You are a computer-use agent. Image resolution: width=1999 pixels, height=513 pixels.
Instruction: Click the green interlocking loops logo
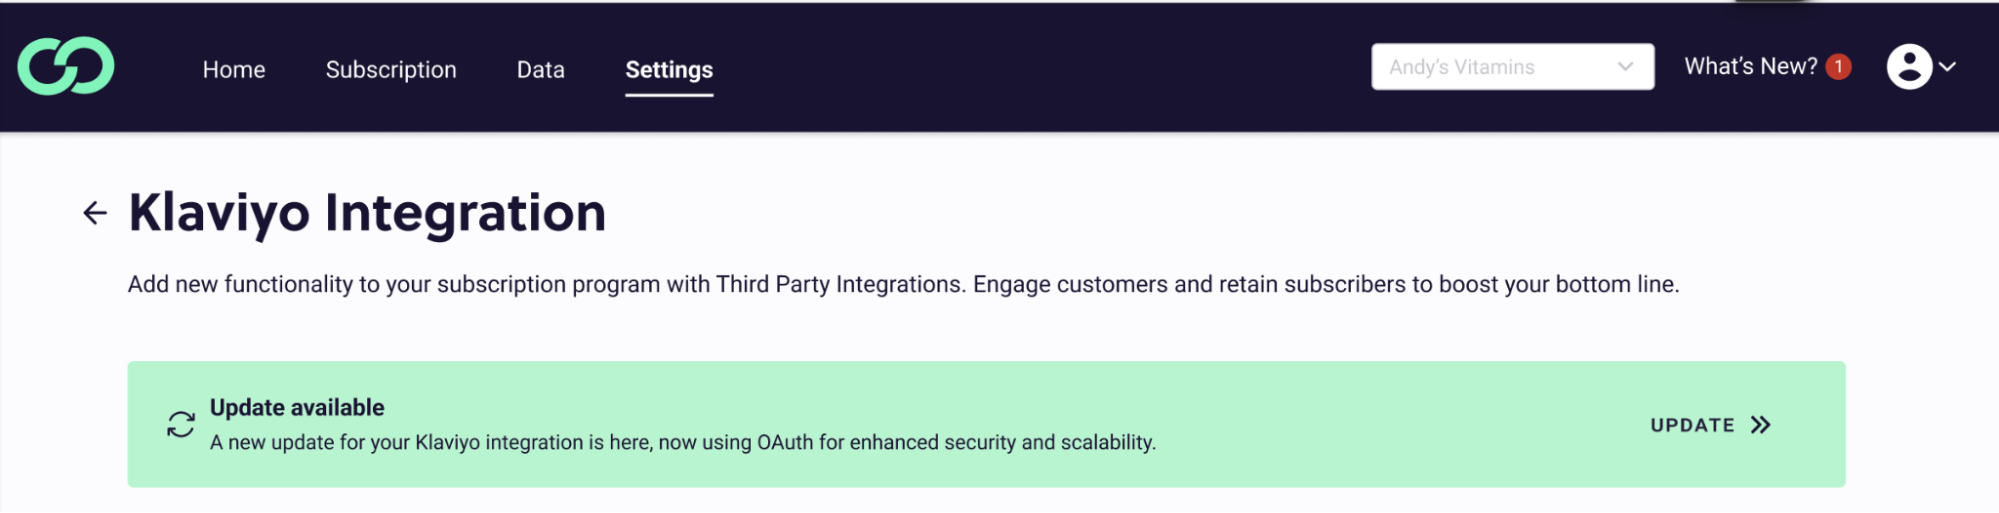click(66, 67)
